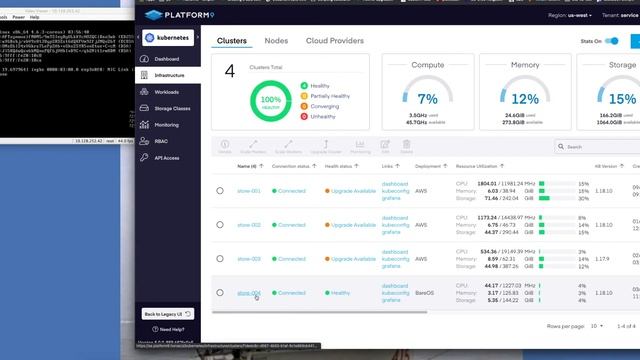640x360 pixels.
Task: Select the radio button for cluster 003
Action: (220, 258)
